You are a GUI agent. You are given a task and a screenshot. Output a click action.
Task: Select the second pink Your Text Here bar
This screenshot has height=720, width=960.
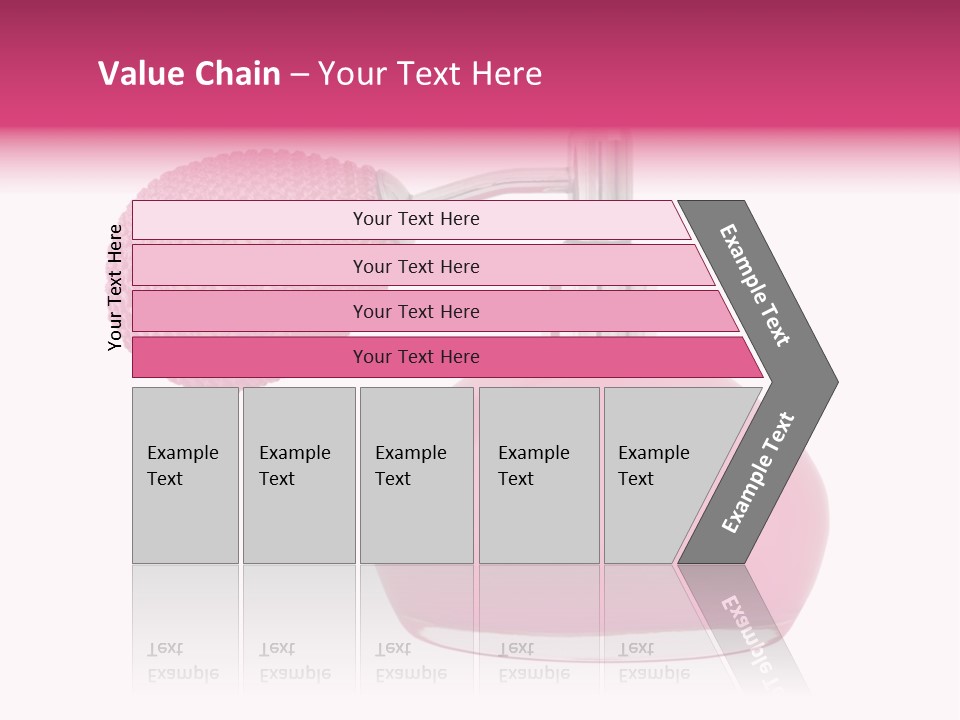[415, 266]
